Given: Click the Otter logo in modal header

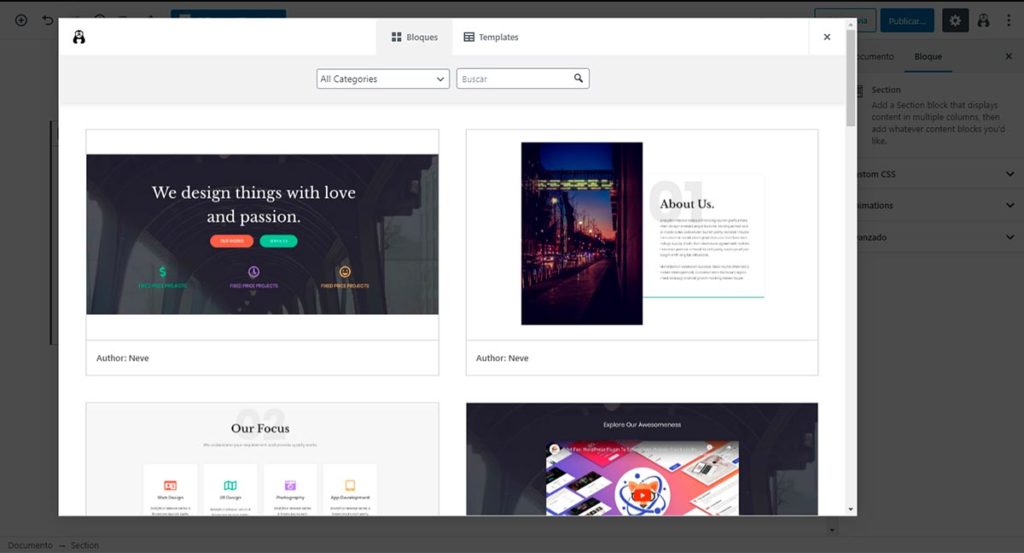Looking at the screenshot, I should click(x=79, y=37).
